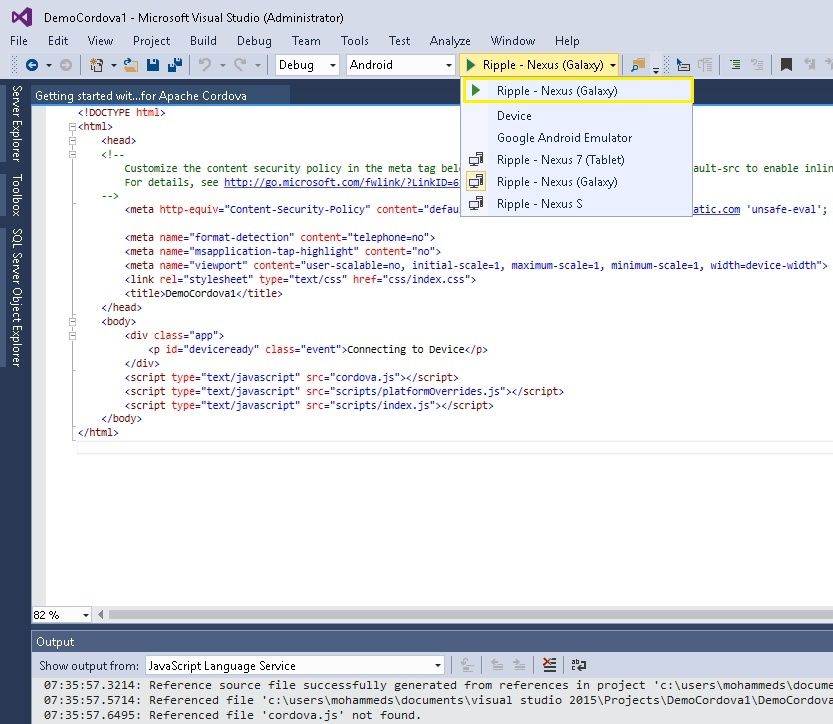The width and height of the screenshot is (833, 724).
Task: Click the Navigate Backward arrow icon
Action: coord(32,65)
